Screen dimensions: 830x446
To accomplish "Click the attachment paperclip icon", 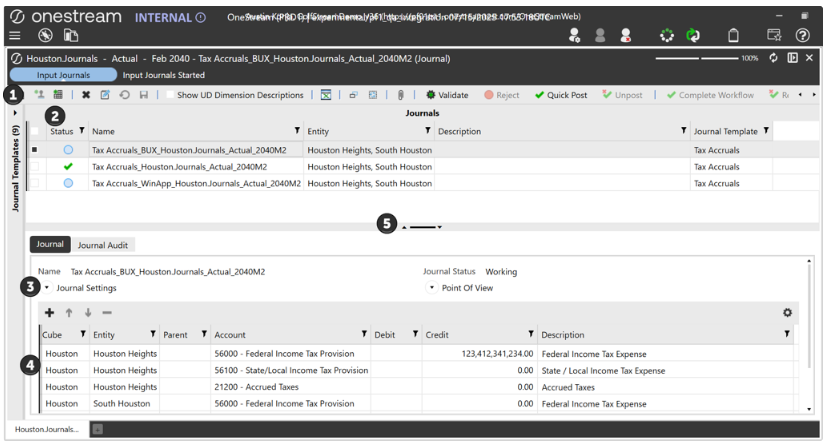I will pyautogui.click(x=399, y=95).
